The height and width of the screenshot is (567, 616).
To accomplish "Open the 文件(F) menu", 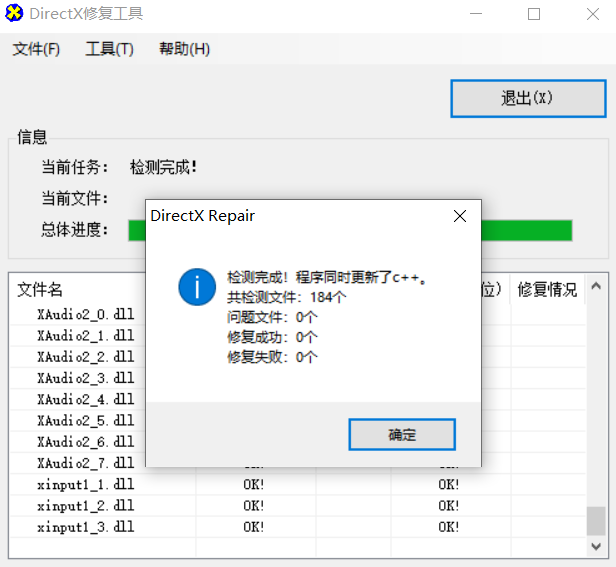I will pyautogui.click(x=36, y=49).
